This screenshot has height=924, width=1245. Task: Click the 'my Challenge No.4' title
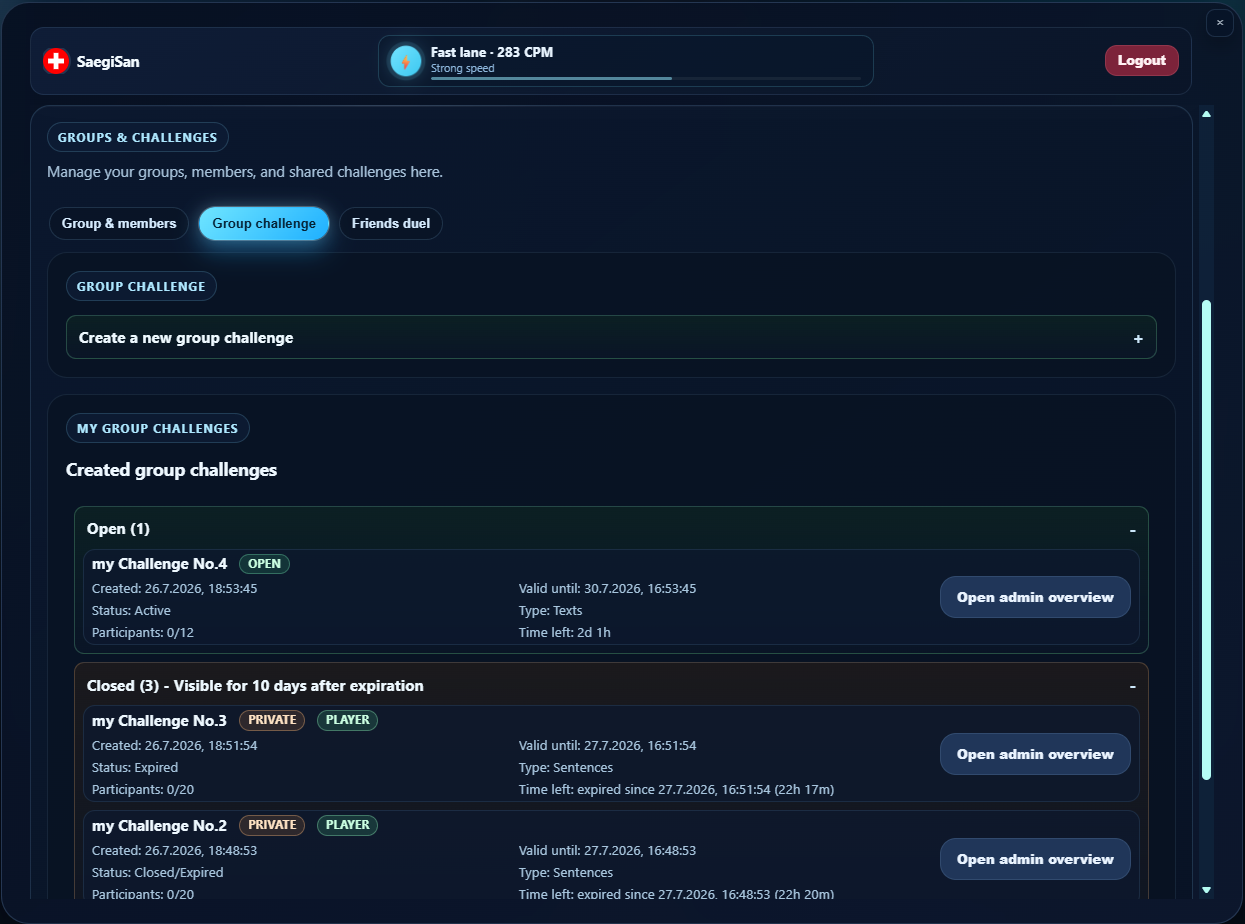[160, 564]
